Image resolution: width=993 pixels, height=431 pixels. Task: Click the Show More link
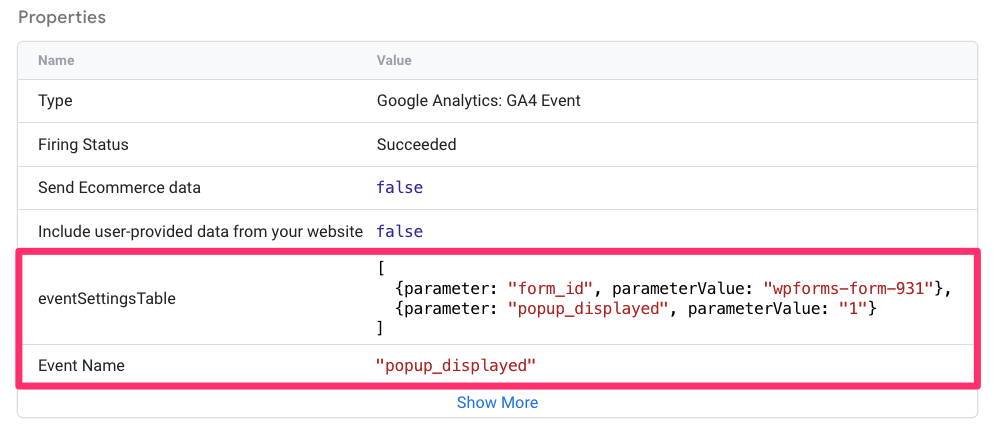pyautogui.click(x=497, y=402)
